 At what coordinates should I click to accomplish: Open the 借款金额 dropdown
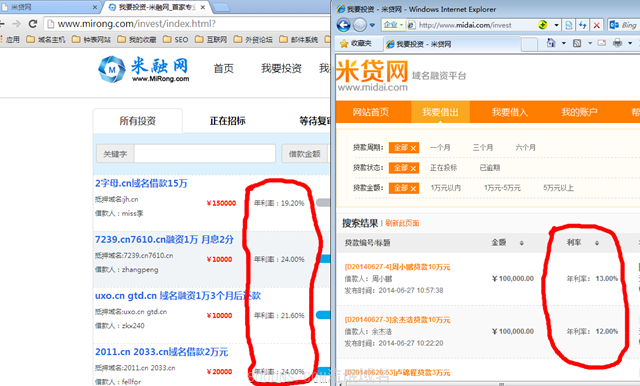(304, 154)
